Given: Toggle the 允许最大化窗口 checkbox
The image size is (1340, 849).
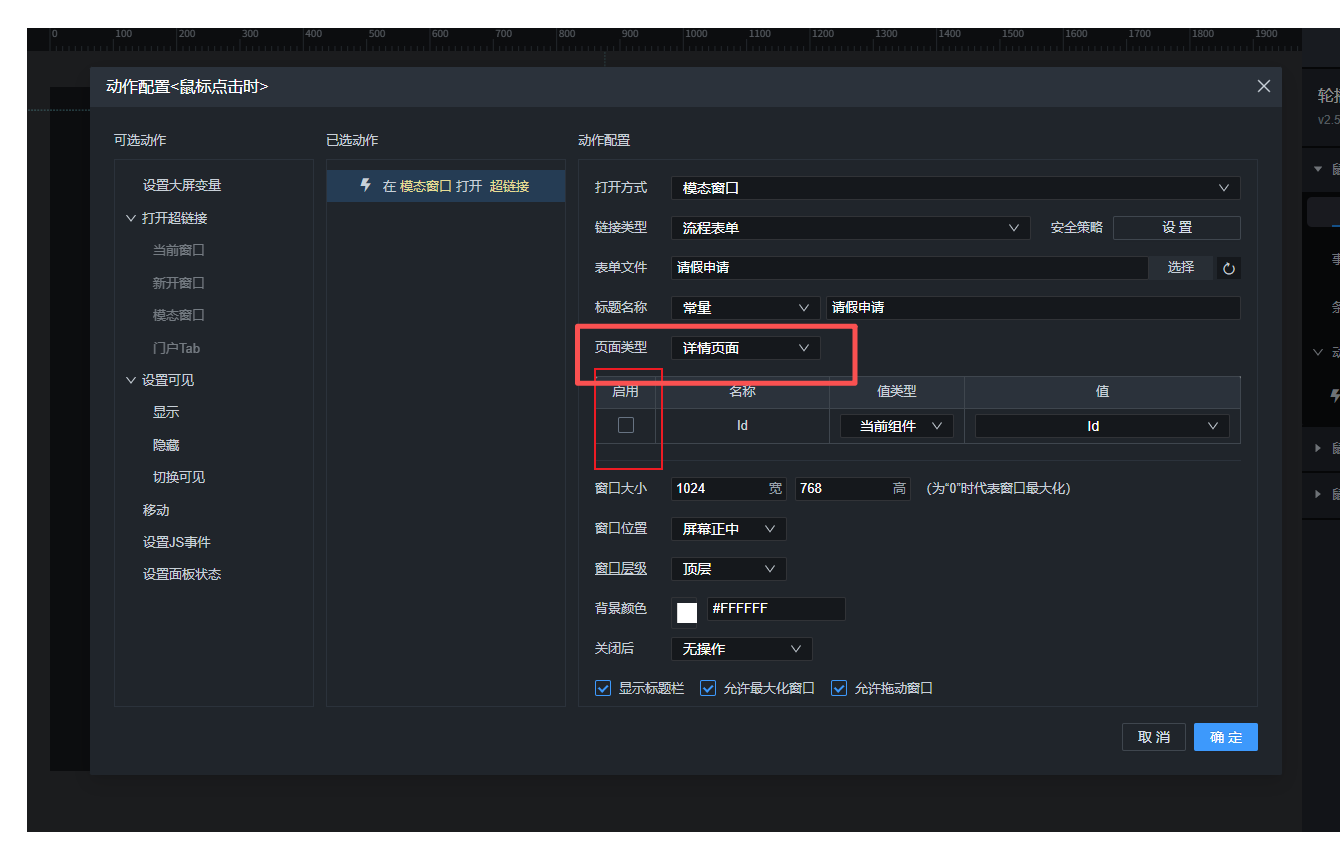Looking at the screenshot, I should [x=708, y=688].
